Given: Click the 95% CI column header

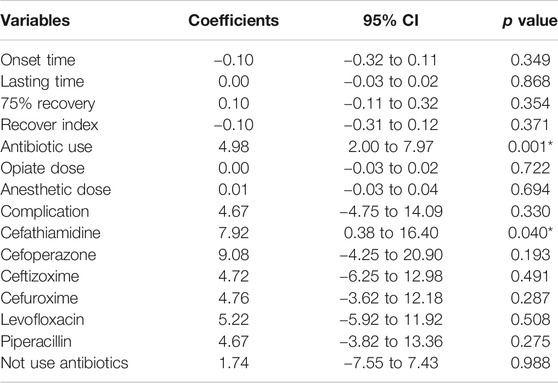Looking at the screenshot, I should (x=391, y=20).
